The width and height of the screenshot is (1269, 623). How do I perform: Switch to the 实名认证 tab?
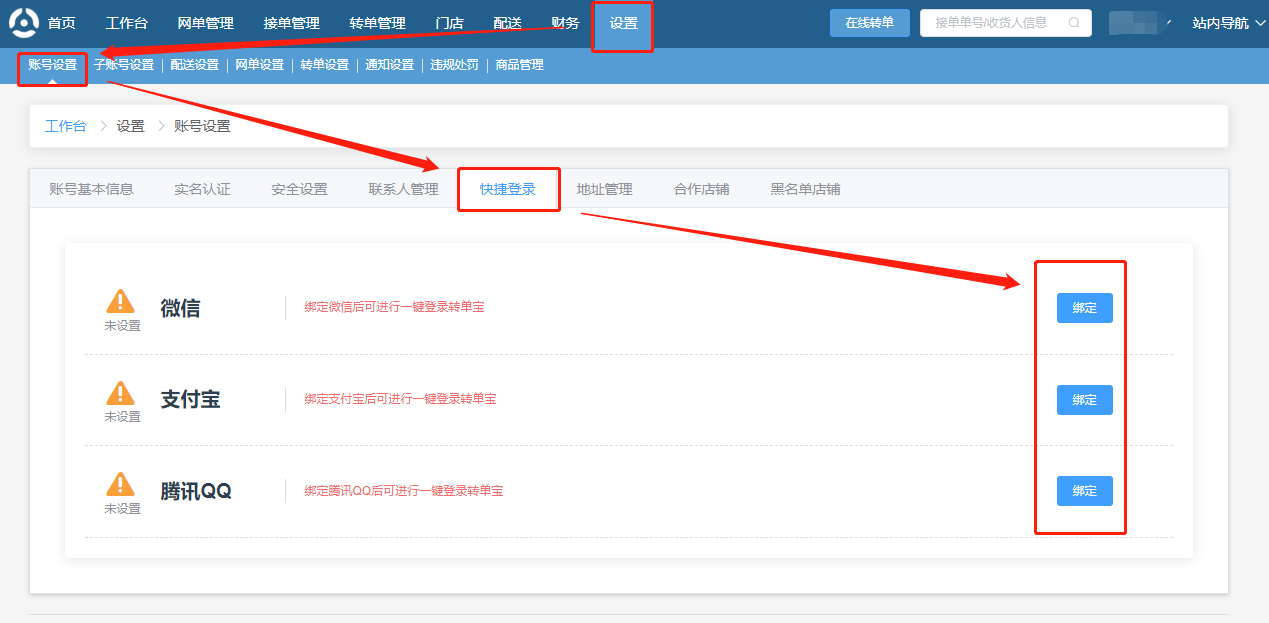point(202,189)
